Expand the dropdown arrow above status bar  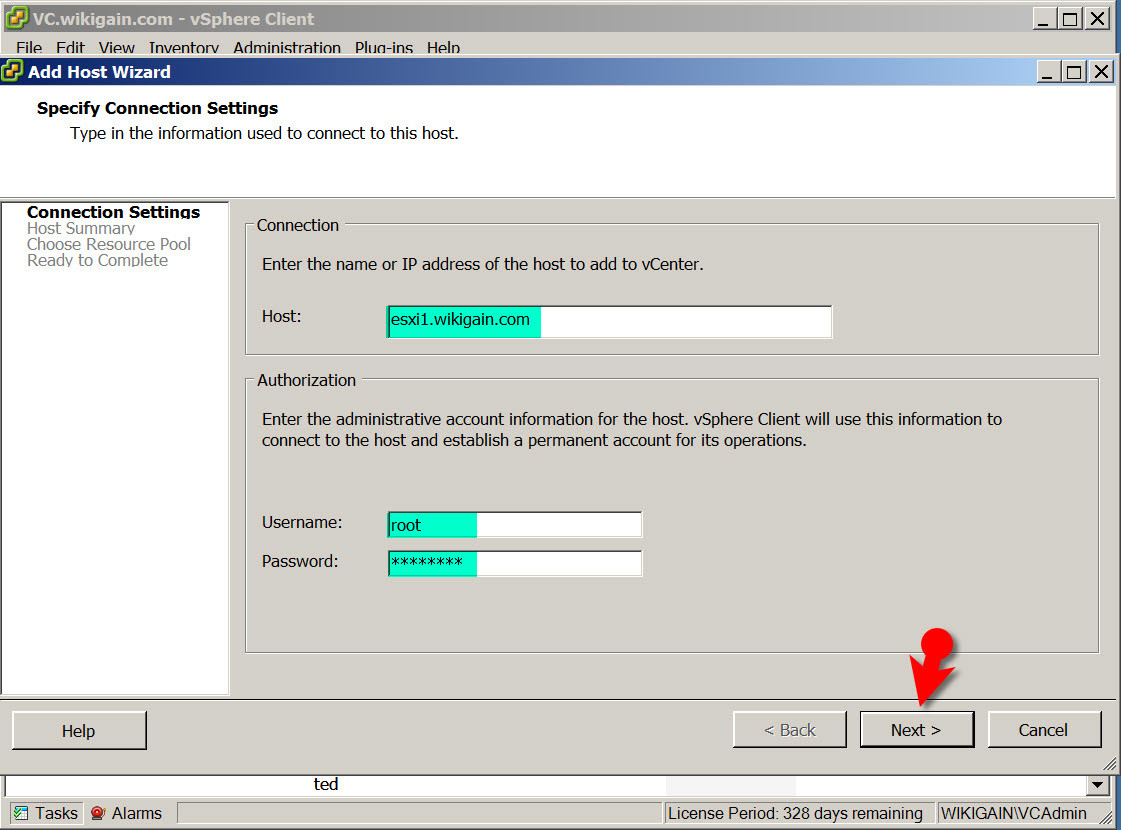(x=1098, y=786)
